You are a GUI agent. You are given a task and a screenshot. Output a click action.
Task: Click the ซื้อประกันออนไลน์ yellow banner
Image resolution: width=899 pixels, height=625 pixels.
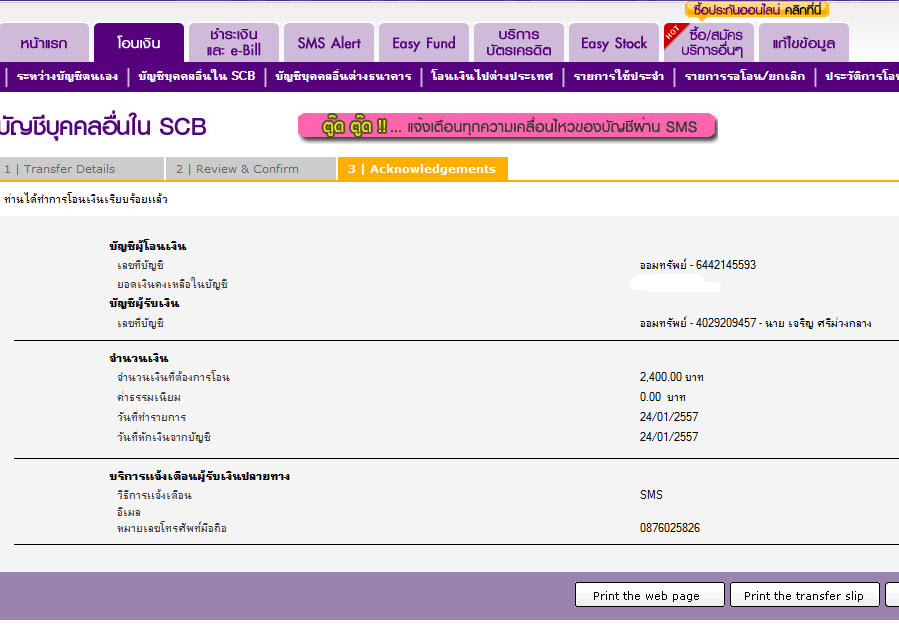click(757, 10)
